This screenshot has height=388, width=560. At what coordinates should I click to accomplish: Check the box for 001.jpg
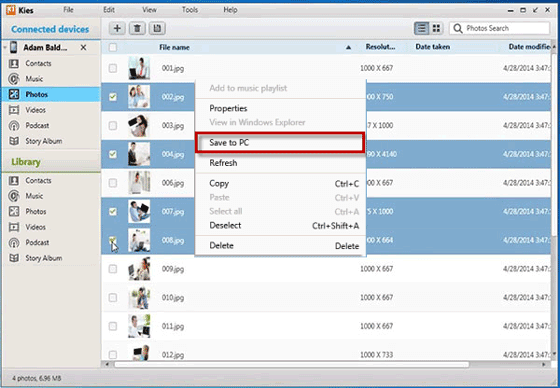tap(113, 68)
